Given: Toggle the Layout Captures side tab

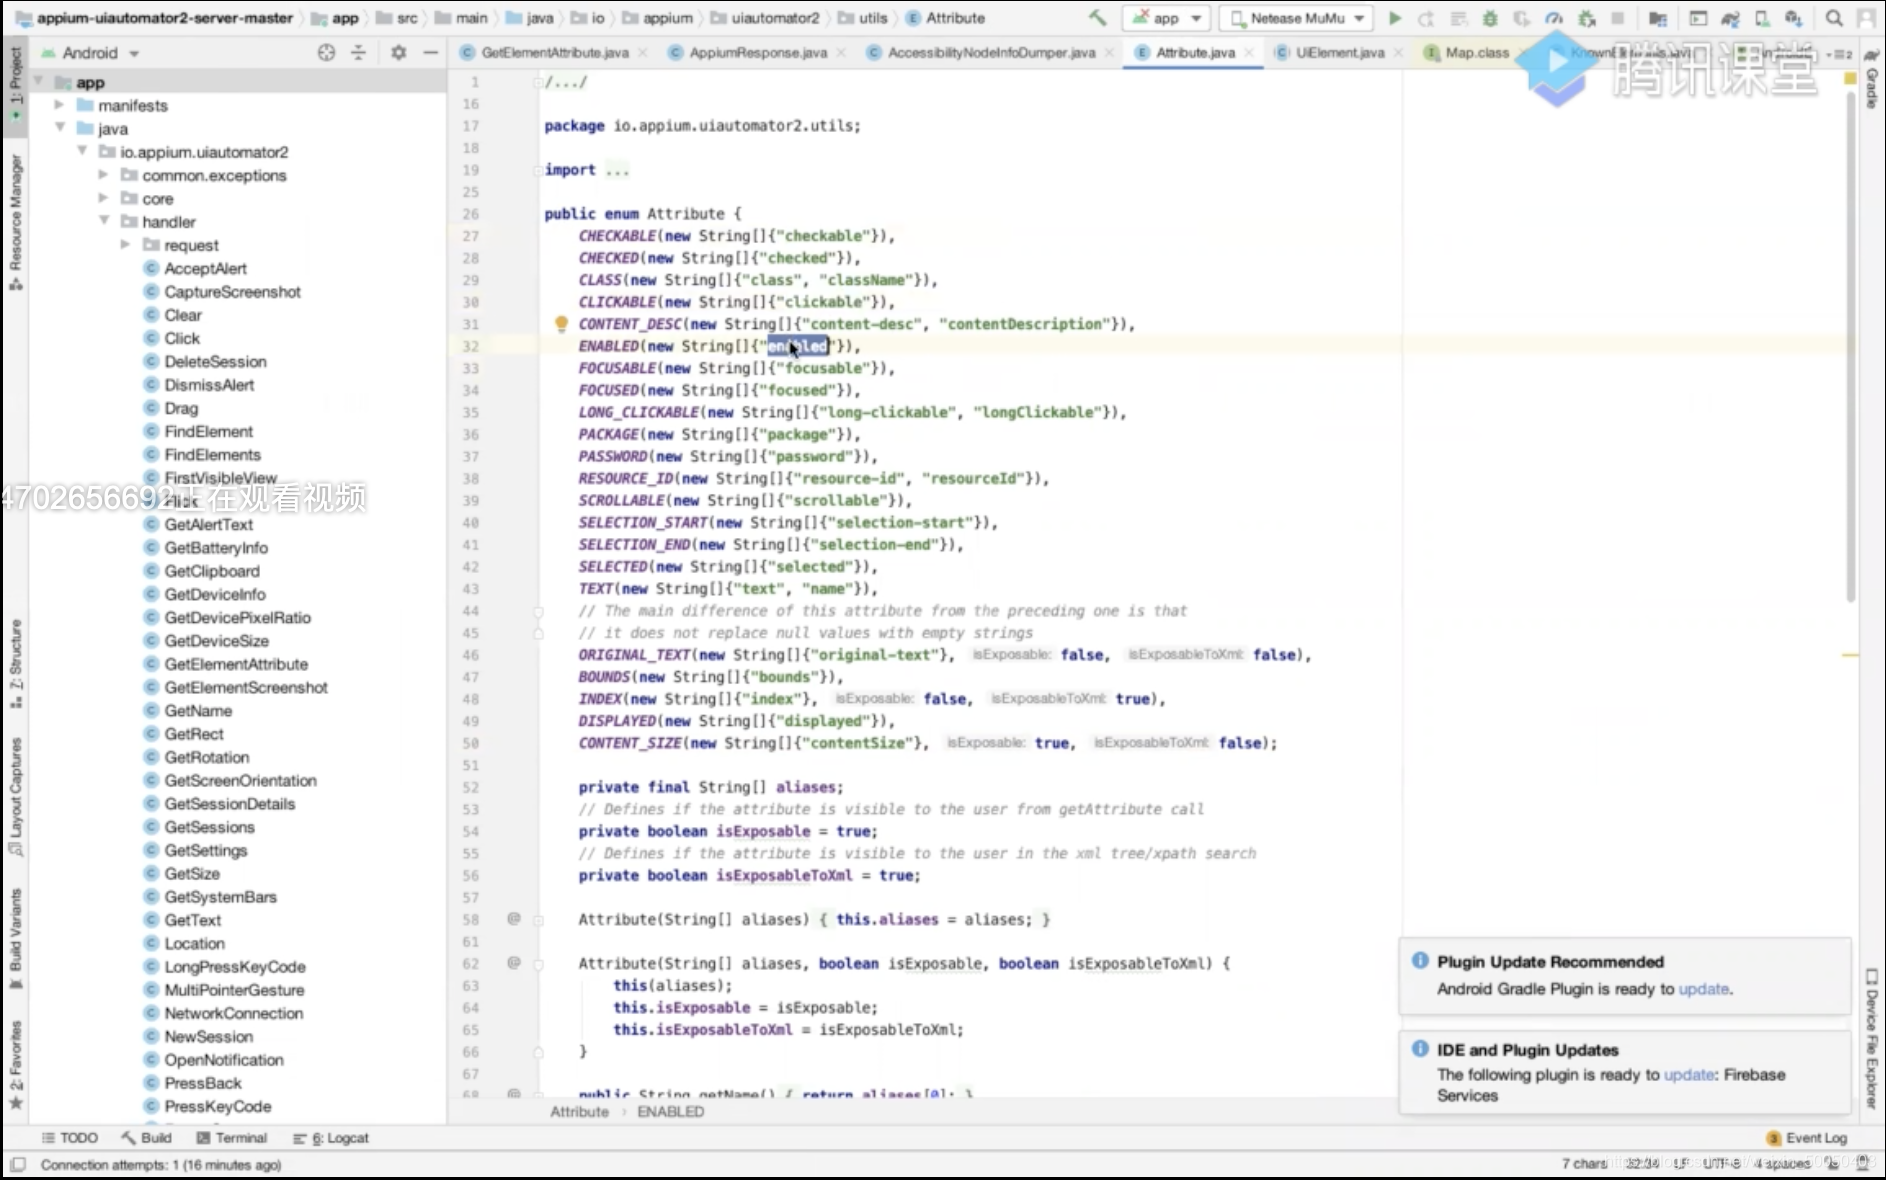Looking at the screenshot, I should [15, 797].
